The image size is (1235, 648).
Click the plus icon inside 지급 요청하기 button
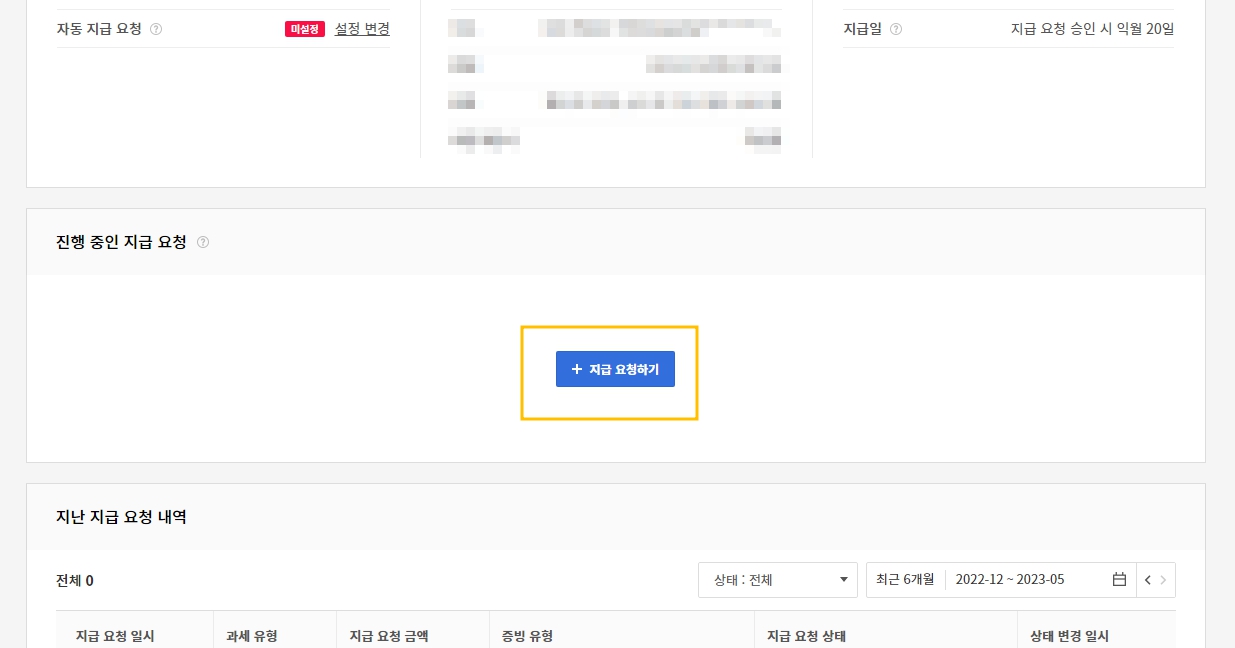(575, 369)
